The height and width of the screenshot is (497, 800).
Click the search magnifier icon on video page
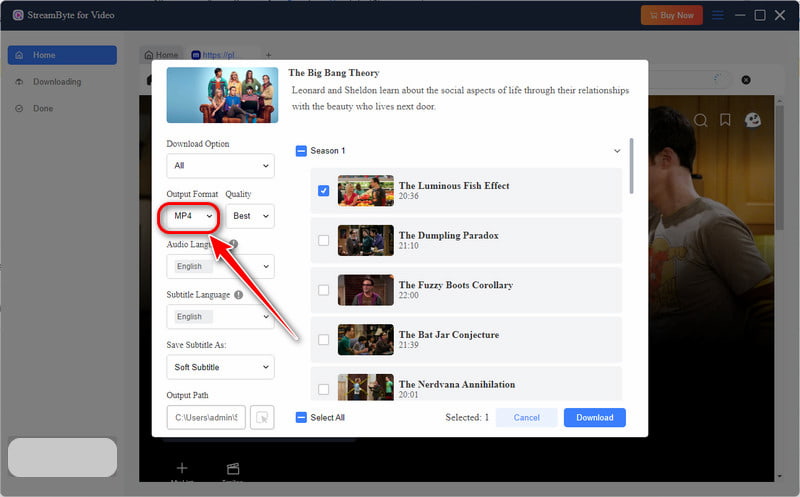coord(701,120)
